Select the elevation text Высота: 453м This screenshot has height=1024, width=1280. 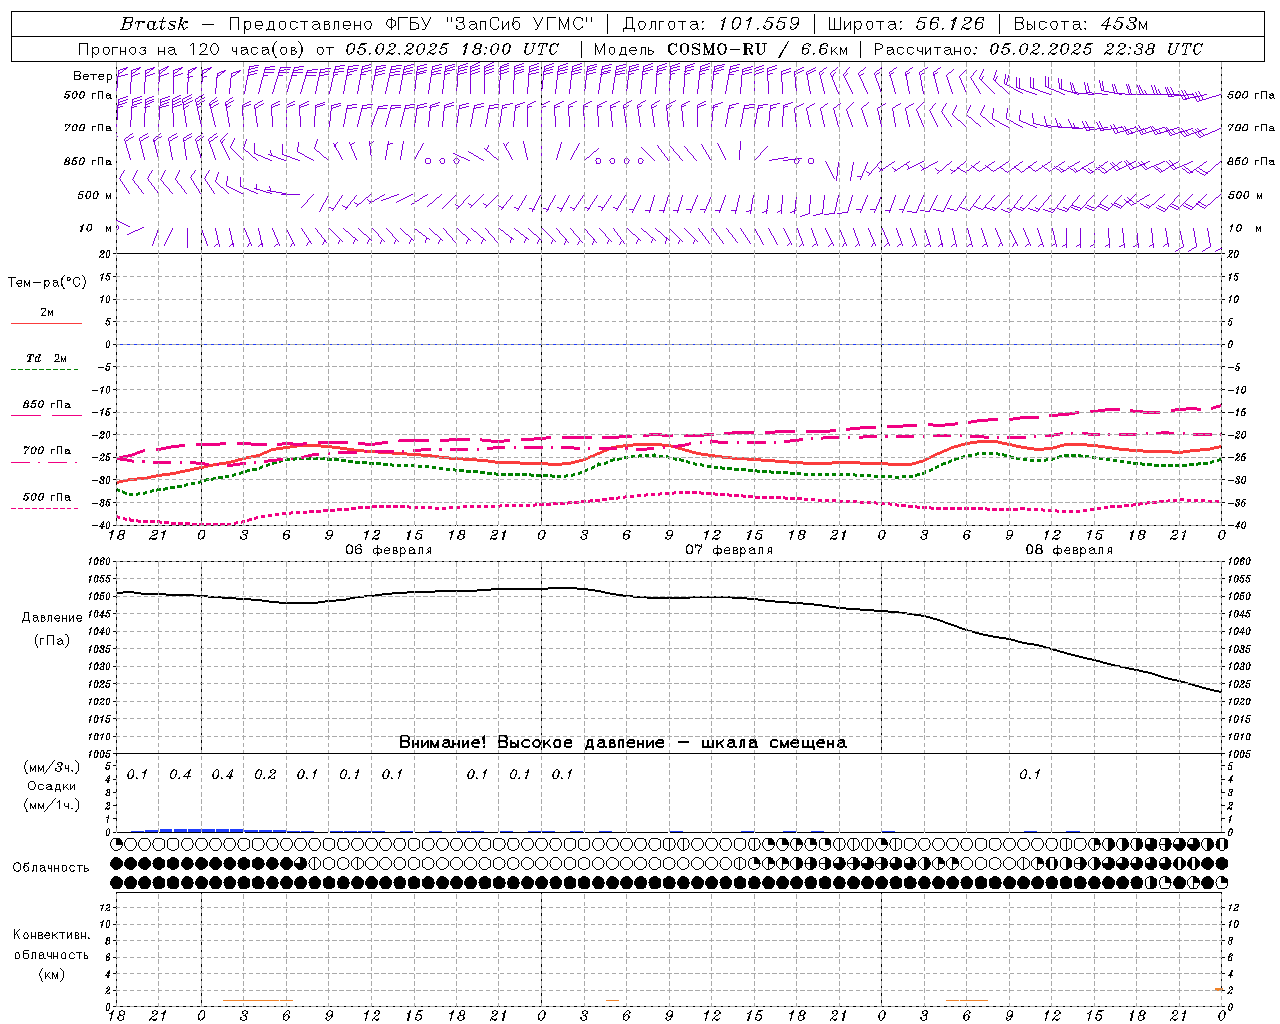(1081, 24)
